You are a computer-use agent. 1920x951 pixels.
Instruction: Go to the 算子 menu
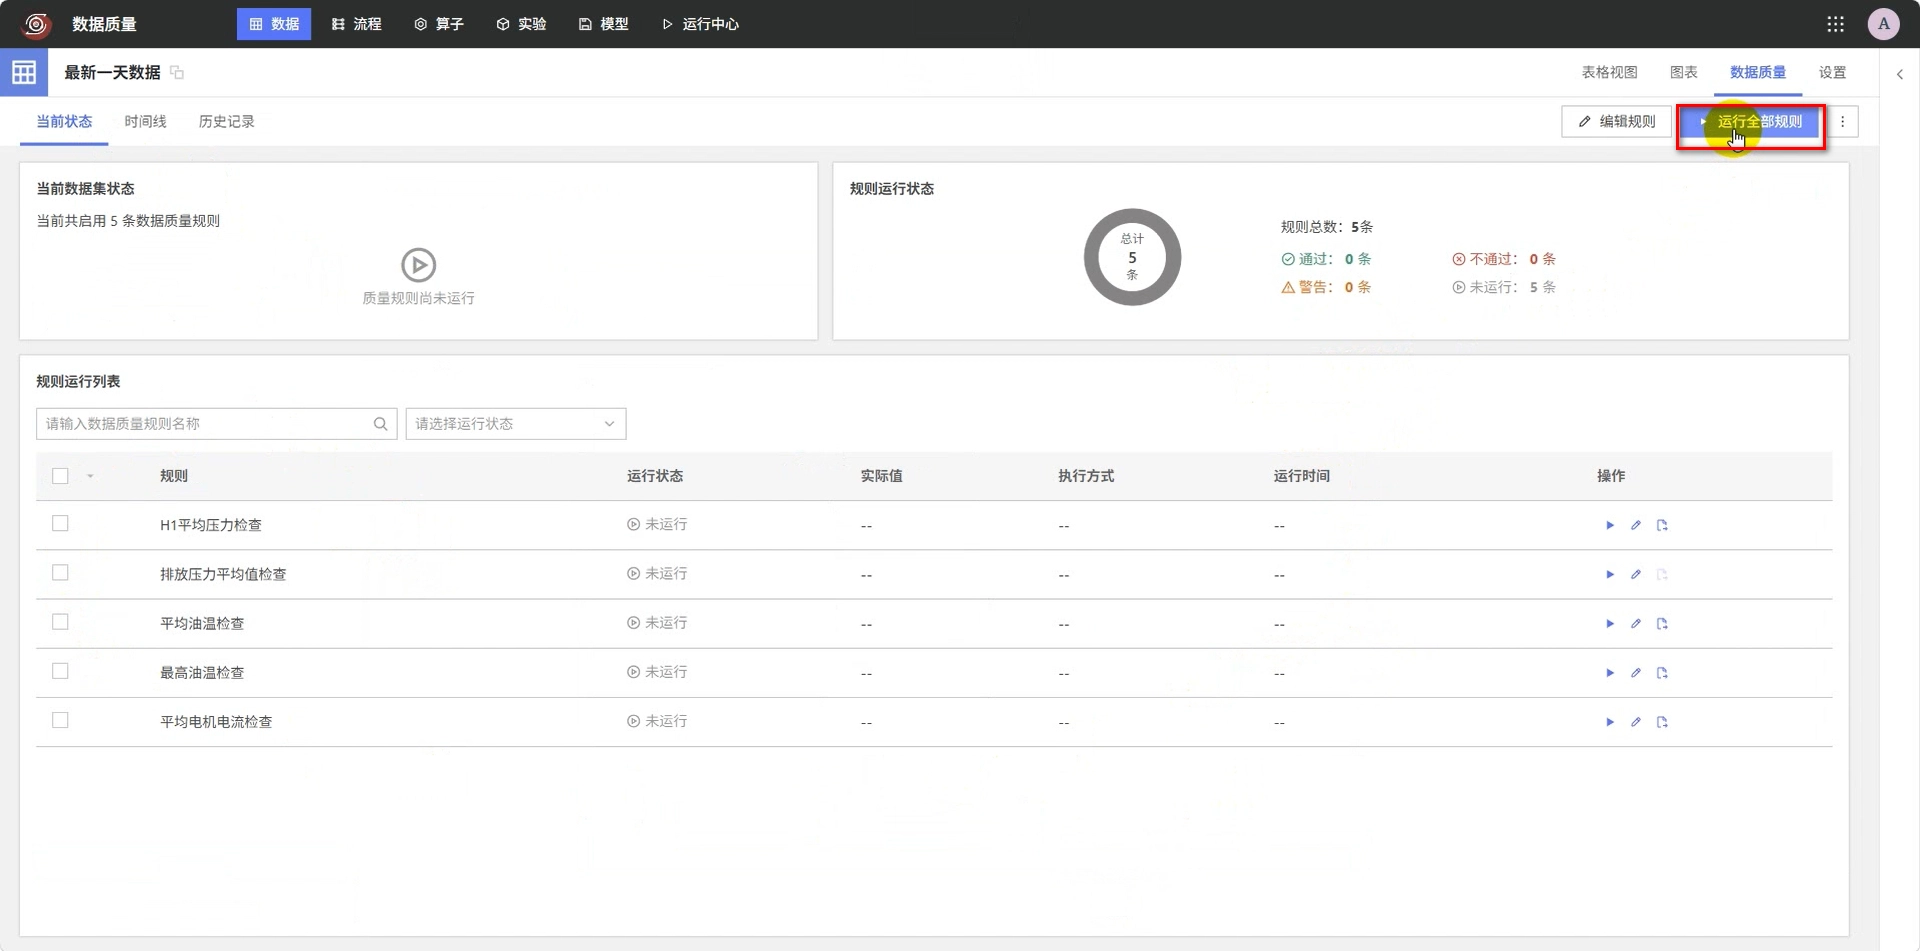point(439,24)
